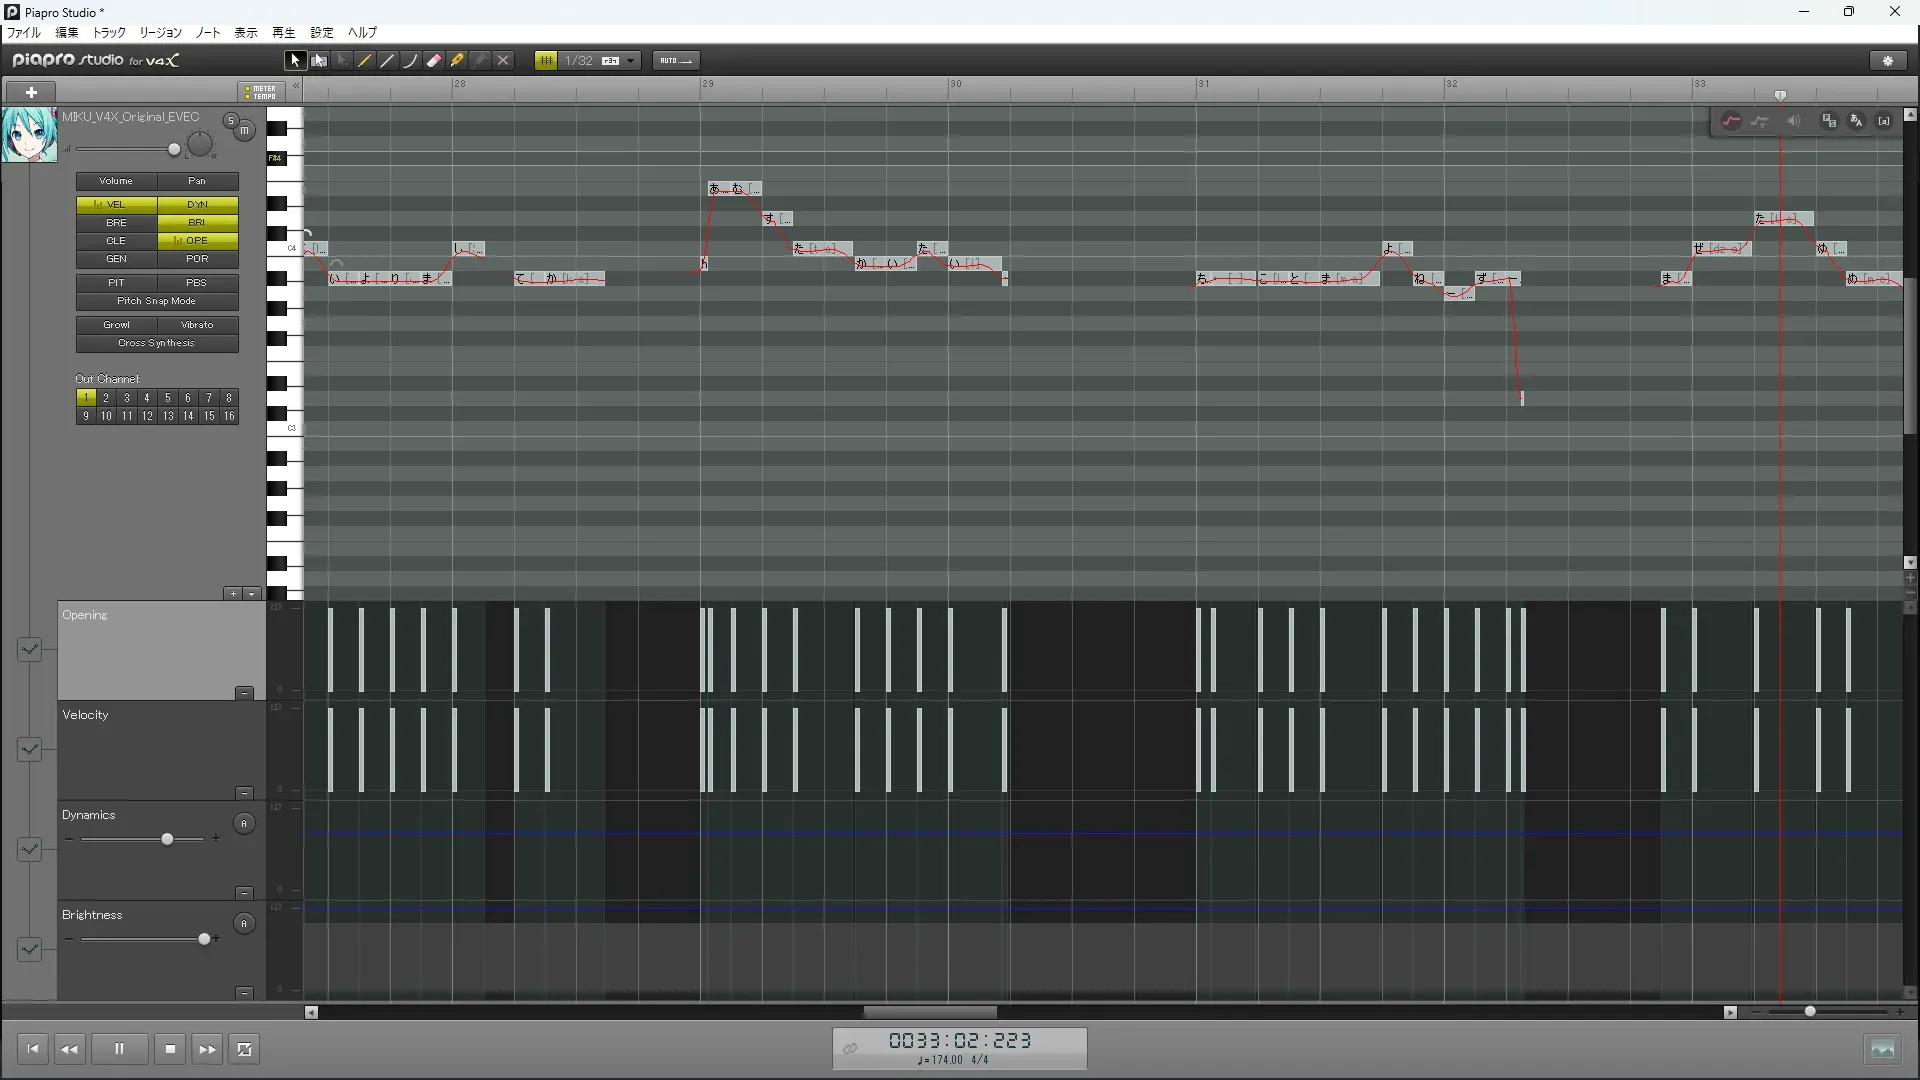Open the Dynamics parameter selector chevron
1920x1080 pixels.
[x=29, y=850]
